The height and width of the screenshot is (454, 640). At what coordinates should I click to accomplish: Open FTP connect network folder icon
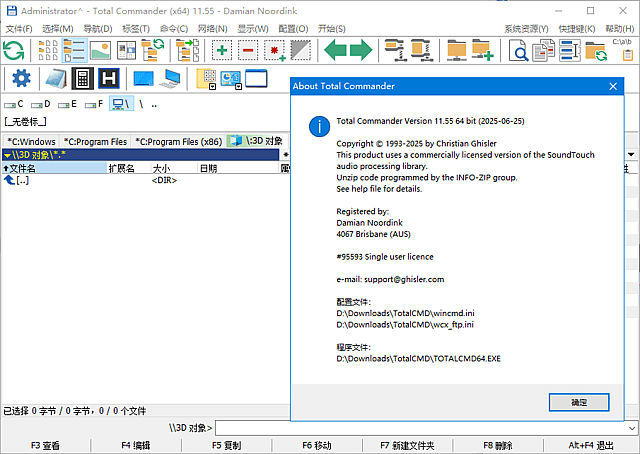pyautogui.click(x=456, y=51)
